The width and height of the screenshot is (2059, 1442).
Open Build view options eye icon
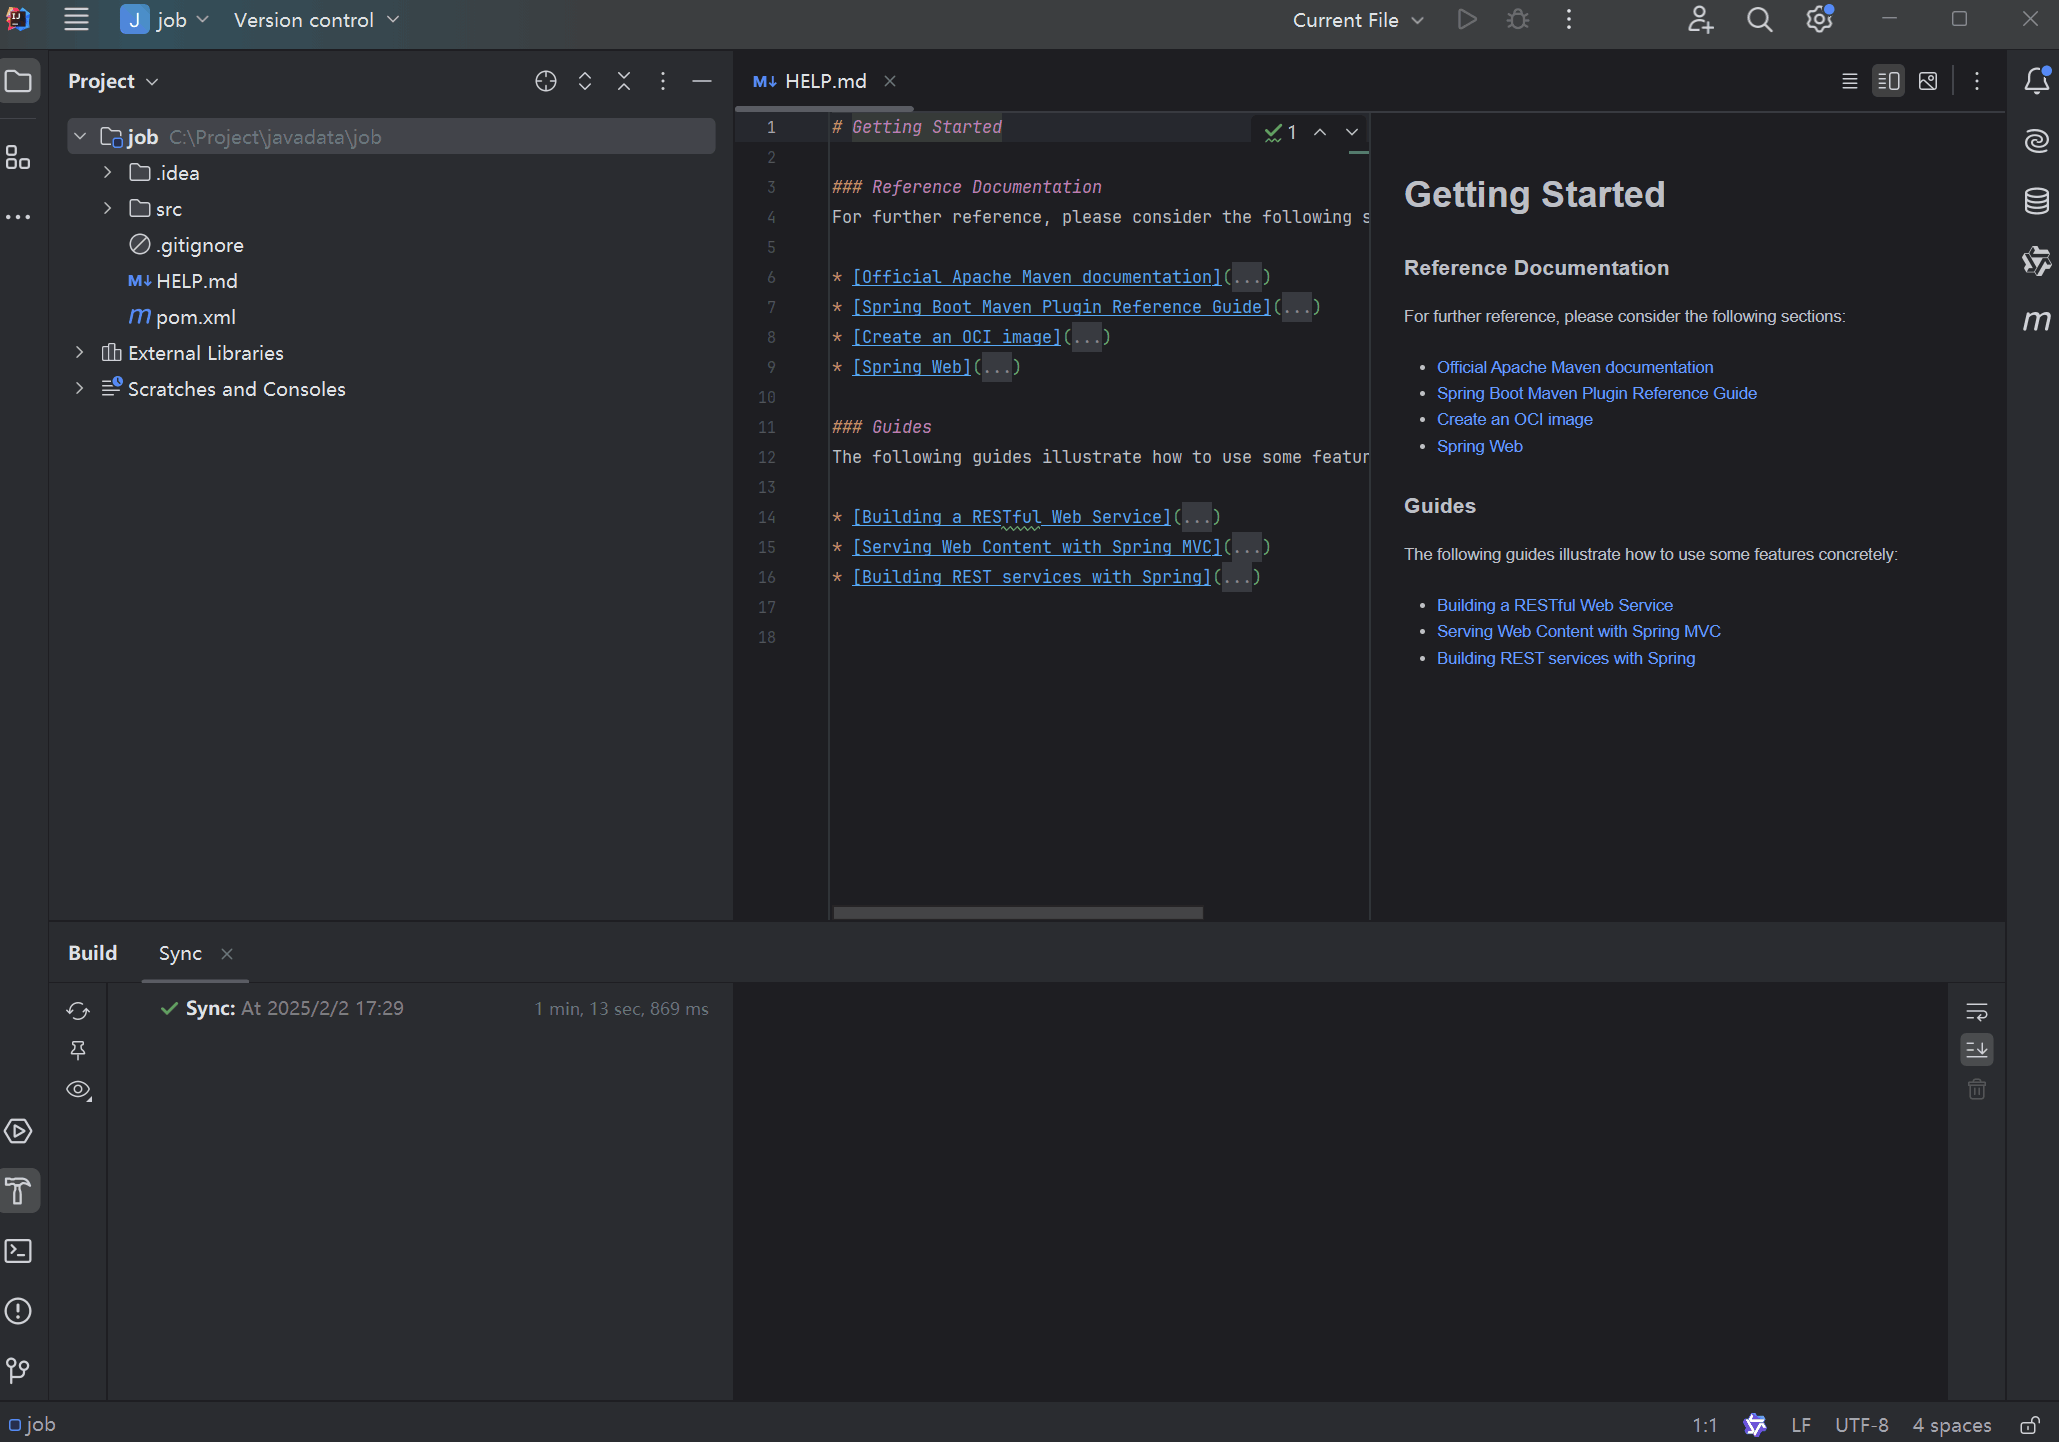78,1090
